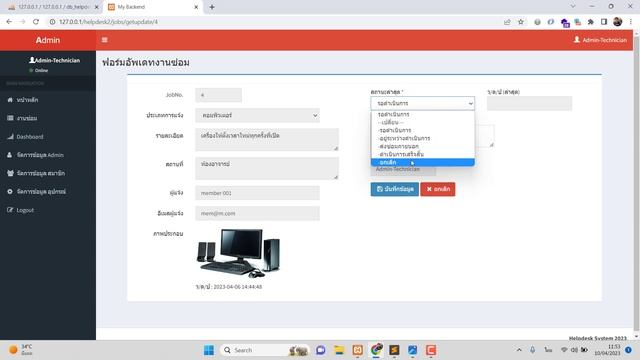Open the browser profile avatar
Screen dimensions: 640x360
pos(618,22)
